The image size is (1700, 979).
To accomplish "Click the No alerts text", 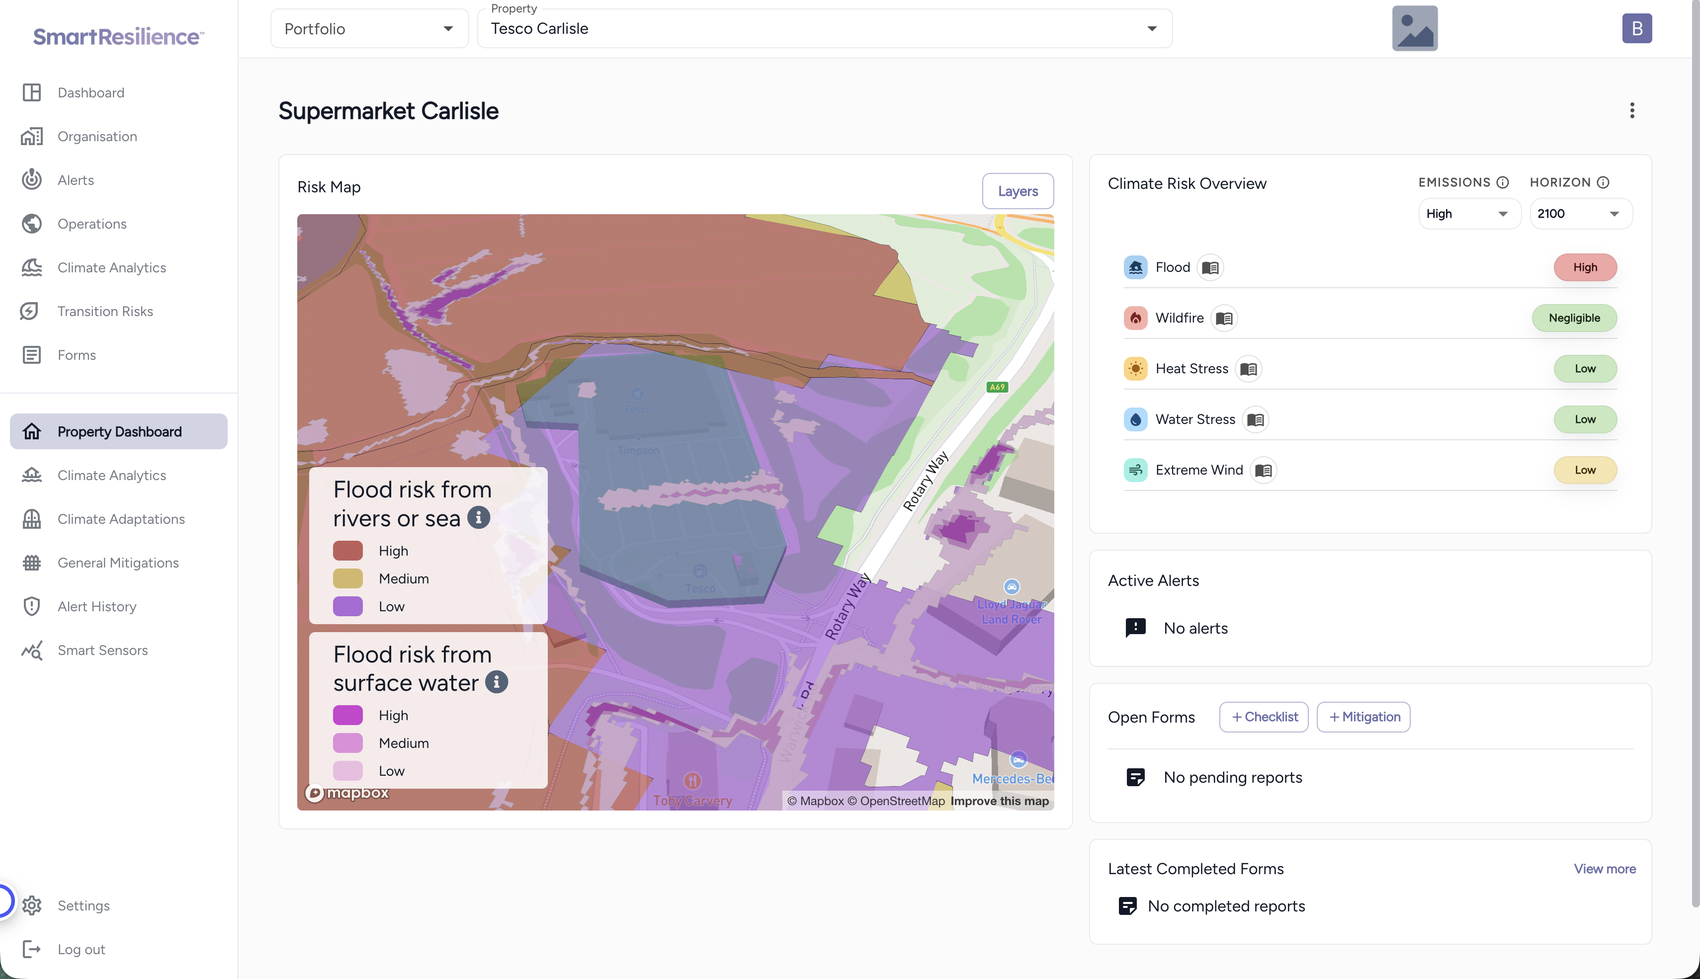I will tap(1195, 628).
